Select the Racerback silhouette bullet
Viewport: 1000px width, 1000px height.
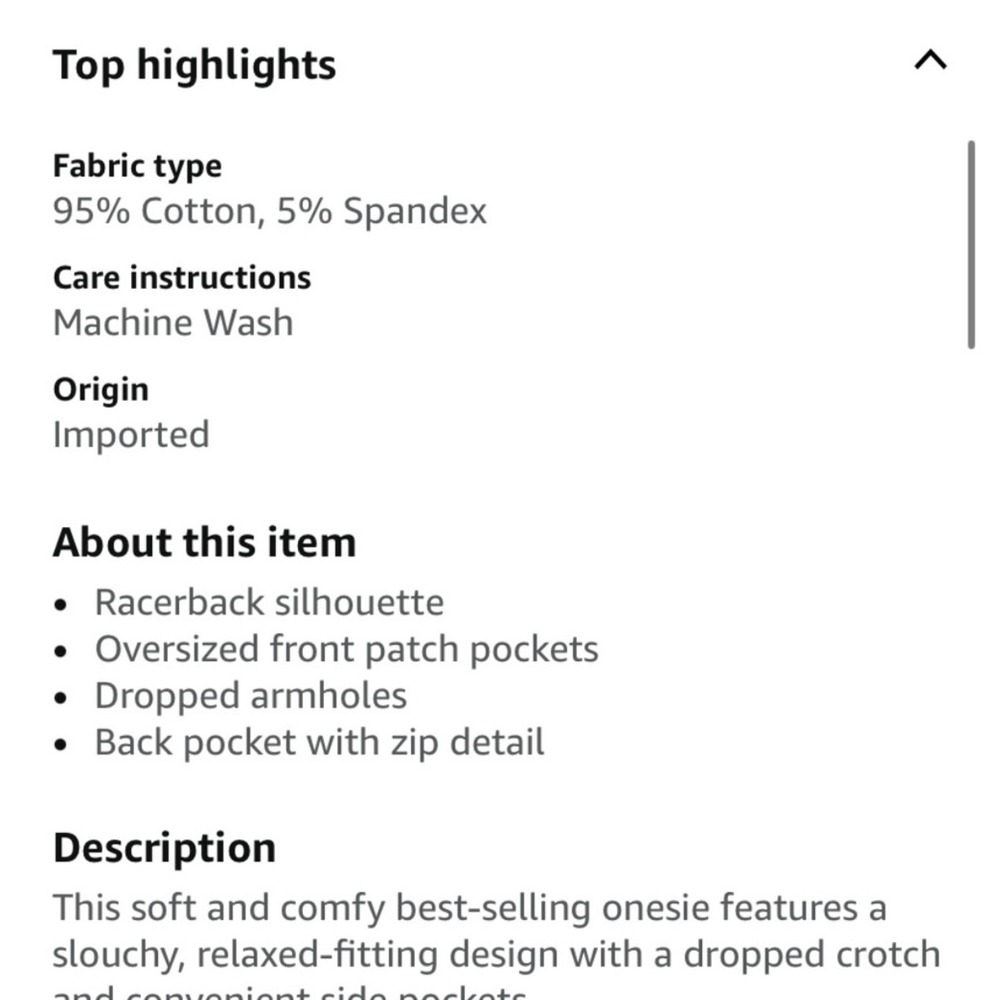pyautogui.click(x=269, y=603)
